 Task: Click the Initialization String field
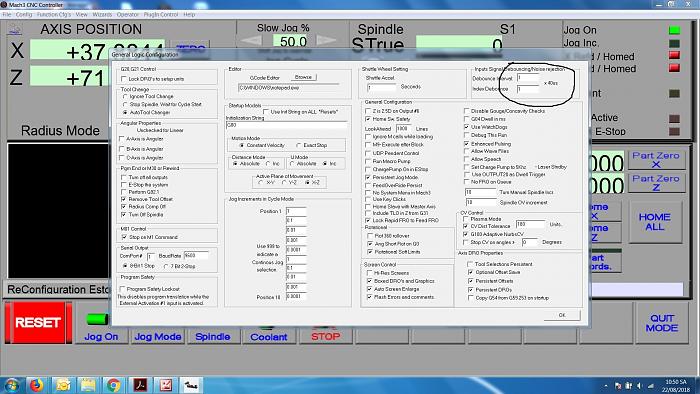[287, 125]
